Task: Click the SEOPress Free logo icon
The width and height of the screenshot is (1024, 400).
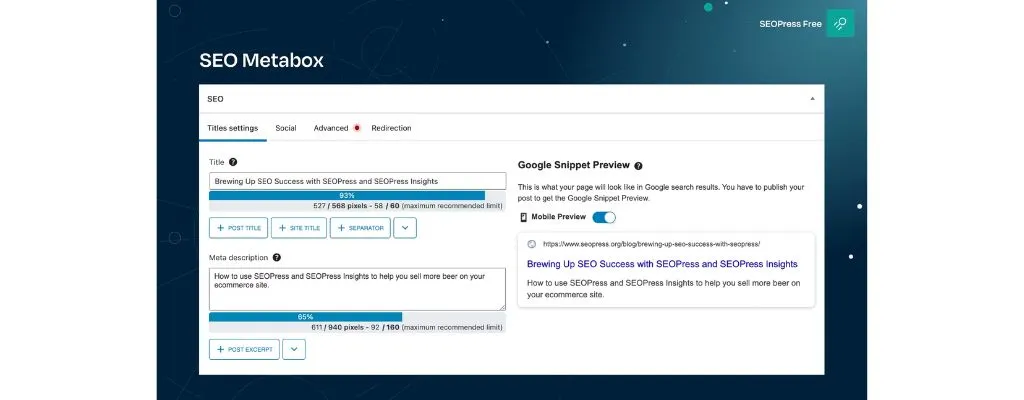Action: (840, 24)
